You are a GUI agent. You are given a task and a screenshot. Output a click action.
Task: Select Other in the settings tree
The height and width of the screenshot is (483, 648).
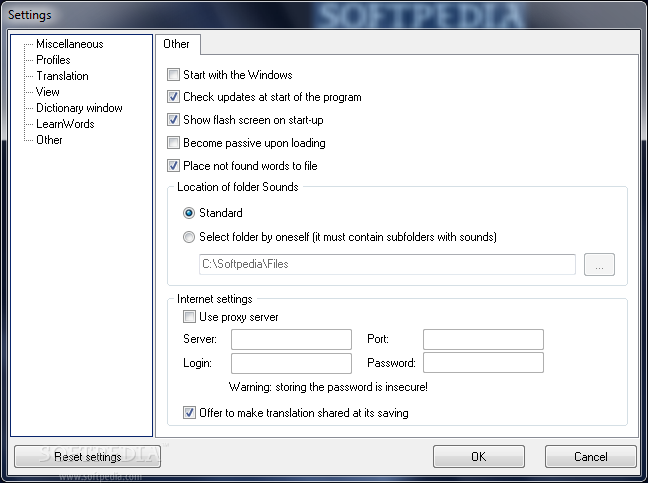pyautogui.click(x=49, y=140)
